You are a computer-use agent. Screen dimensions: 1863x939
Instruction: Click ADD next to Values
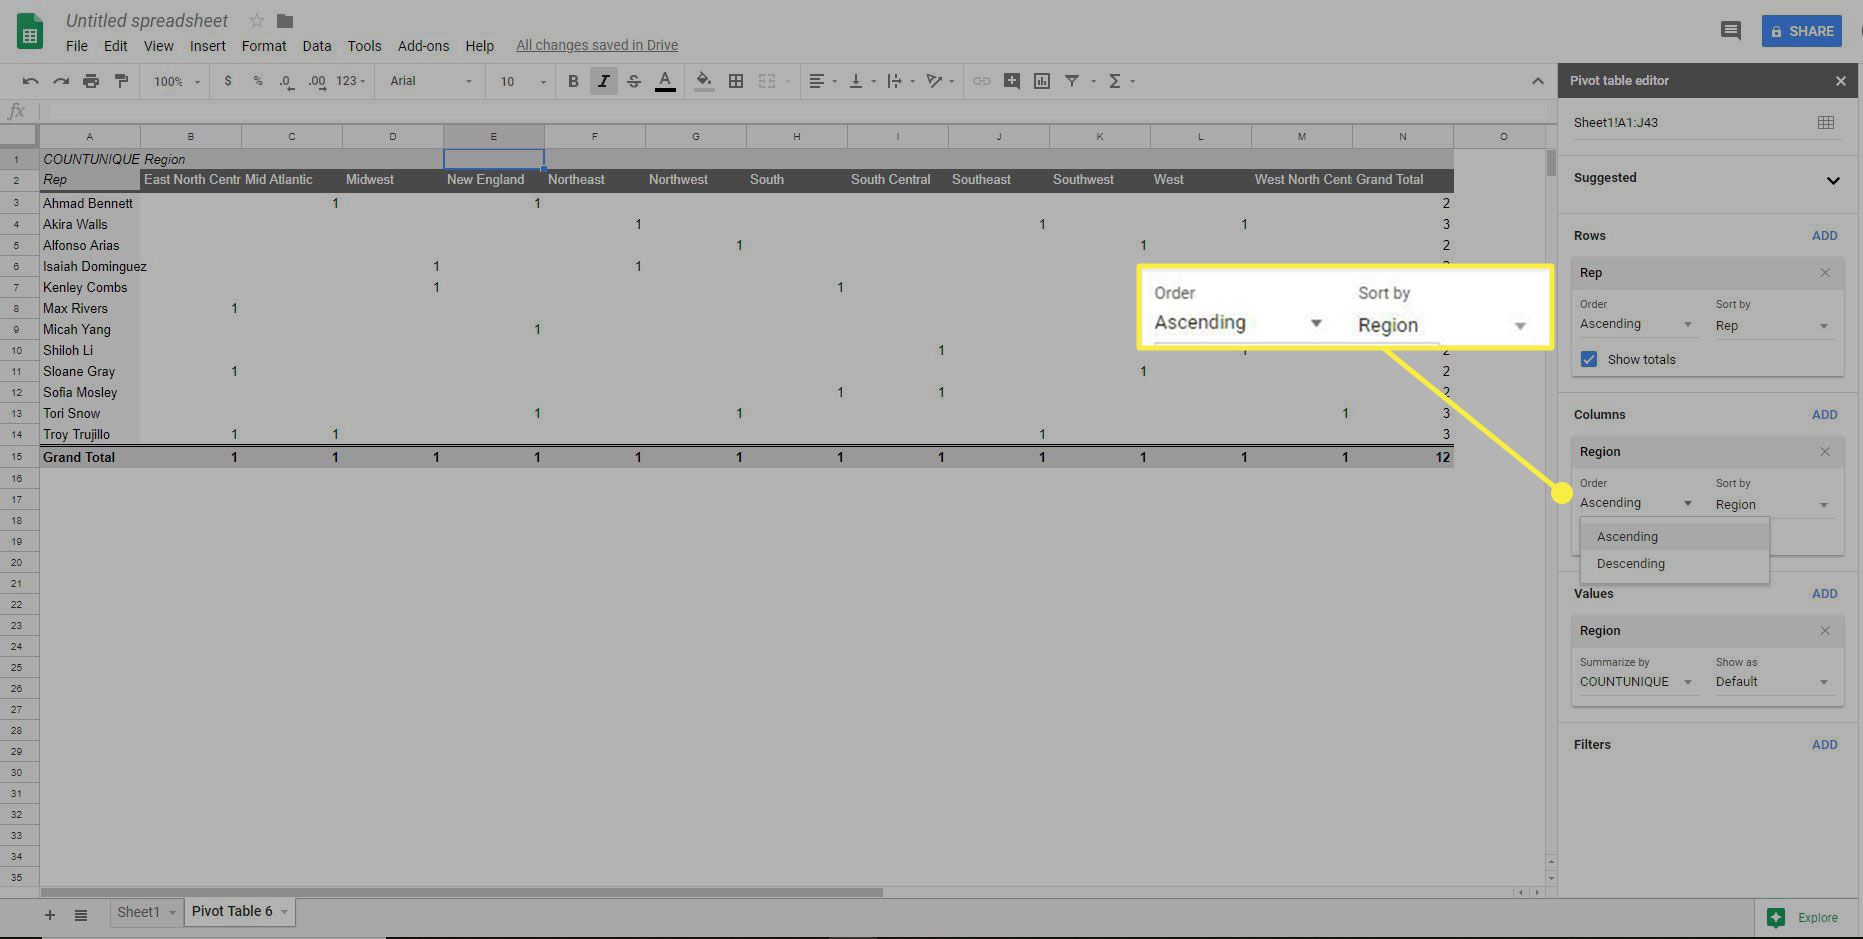click(x=1825, y=594)
